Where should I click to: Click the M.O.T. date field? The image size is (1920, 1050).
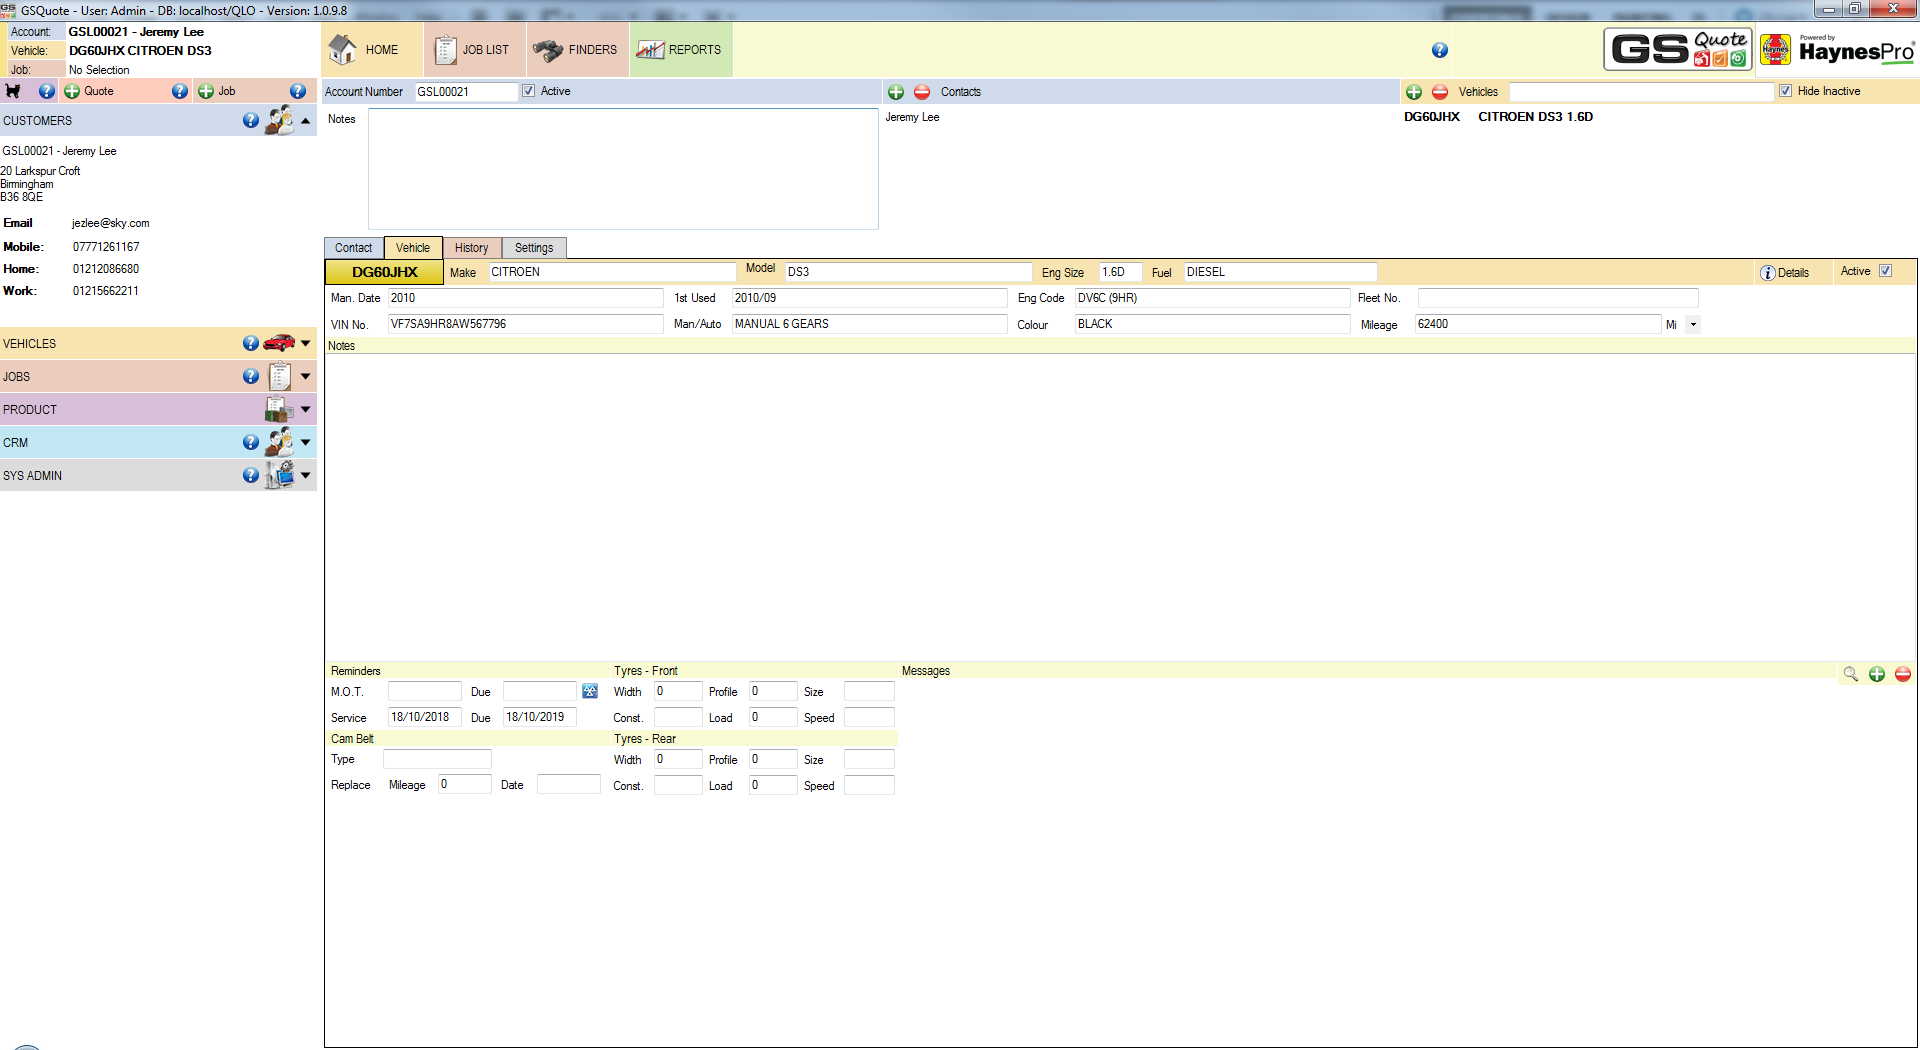[425, 691]
